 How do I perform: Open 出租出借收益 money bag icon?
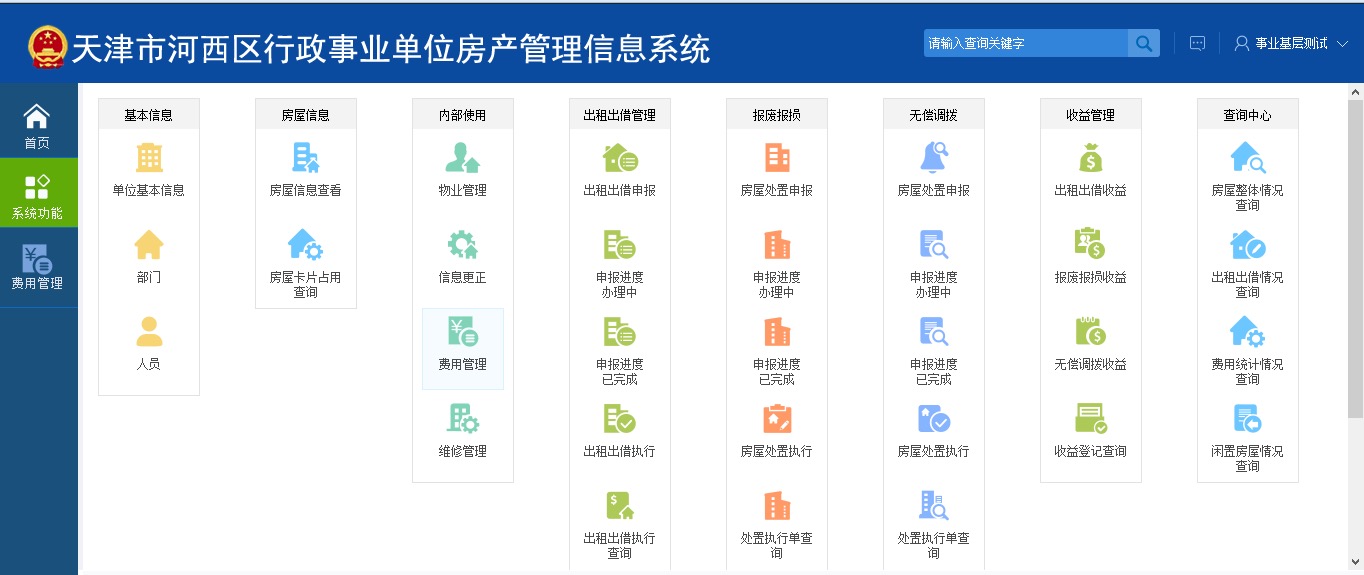(x=1090, y=158)
